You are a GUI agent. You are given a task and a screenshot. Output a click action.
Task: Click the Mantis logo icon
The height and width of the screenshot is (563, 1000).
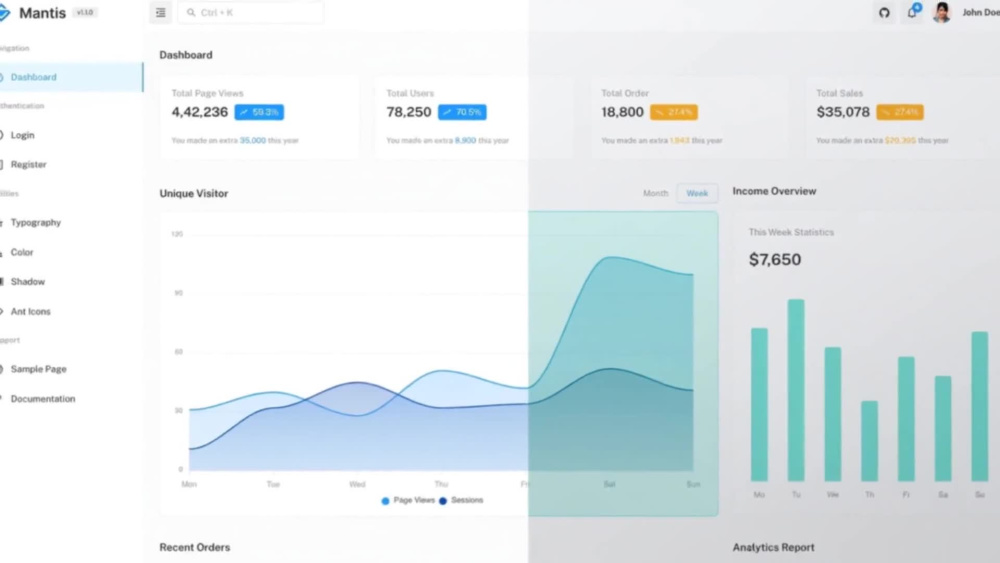4,13
